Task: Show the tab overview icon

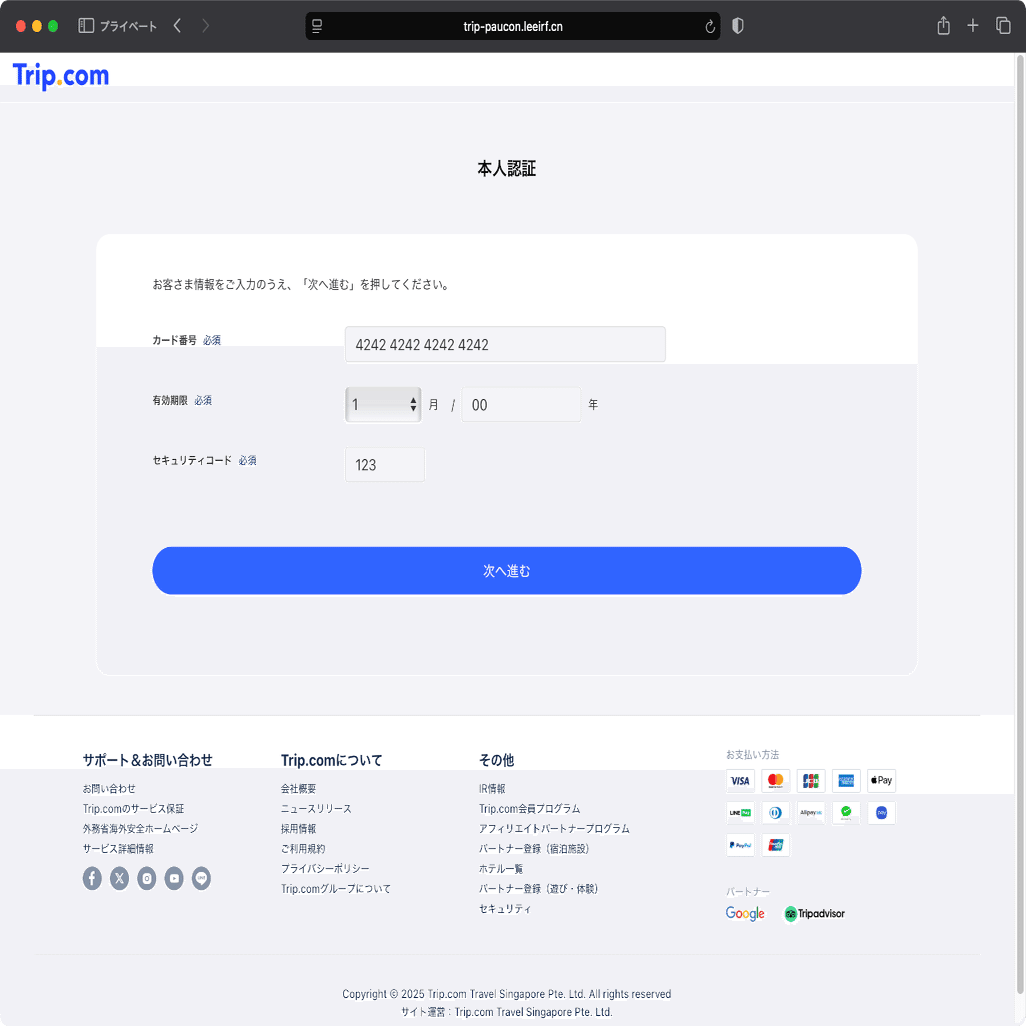Action: pyautogui.click(x=1003, y=26)
